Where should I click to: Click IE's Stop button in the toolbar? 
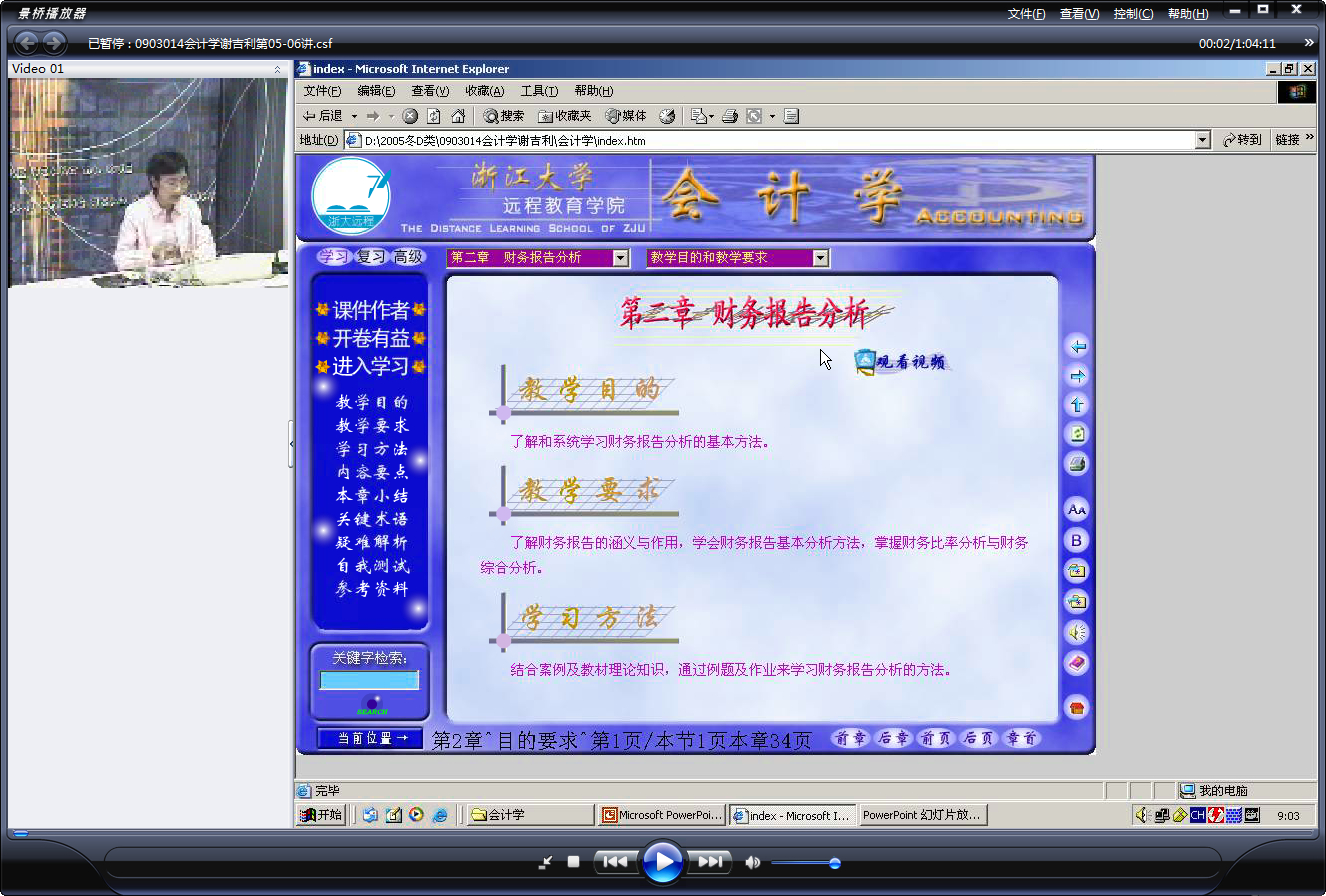pyautogui.click(x=410, y=116)
